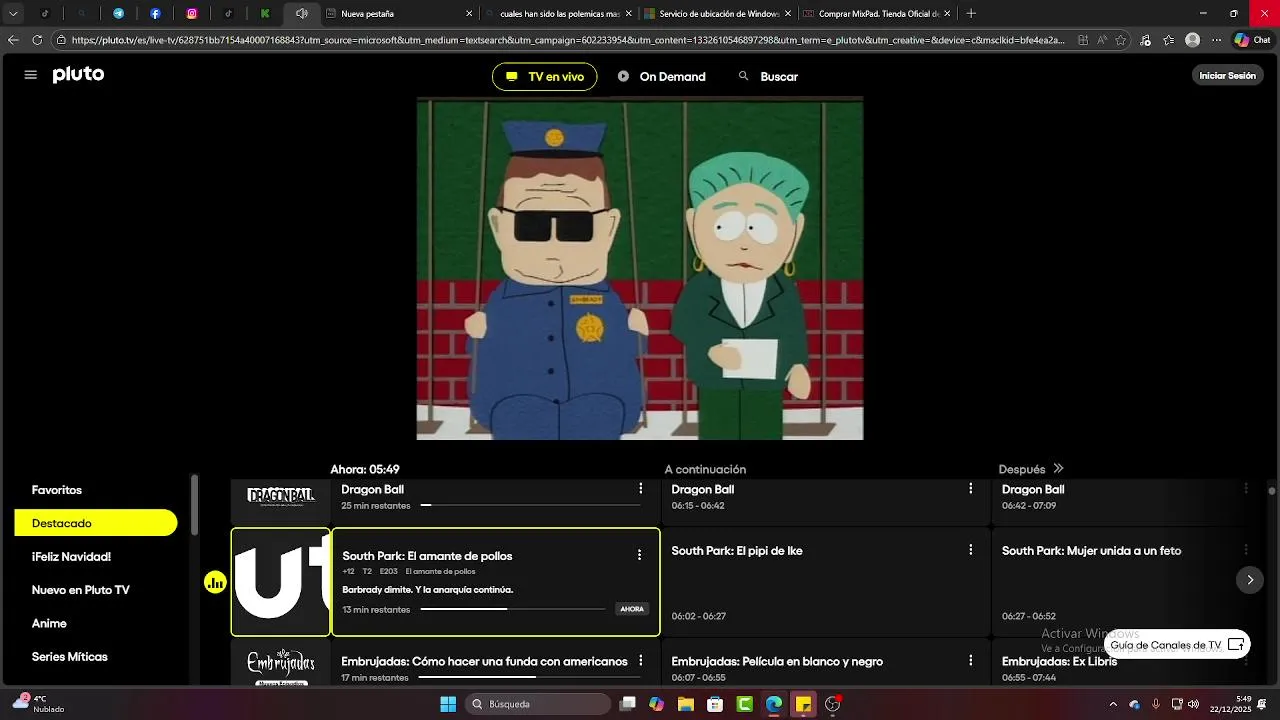Add page to browser favorites star
Screen dimensions: 1280x720
1121,40
